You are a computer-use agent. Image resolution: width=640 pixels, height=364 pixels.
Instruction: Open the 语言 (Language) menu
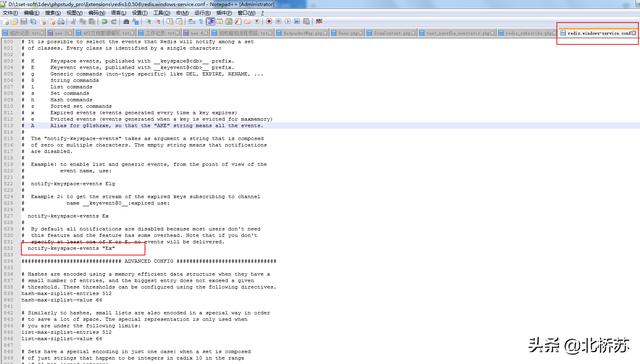[x=118, y=13]
